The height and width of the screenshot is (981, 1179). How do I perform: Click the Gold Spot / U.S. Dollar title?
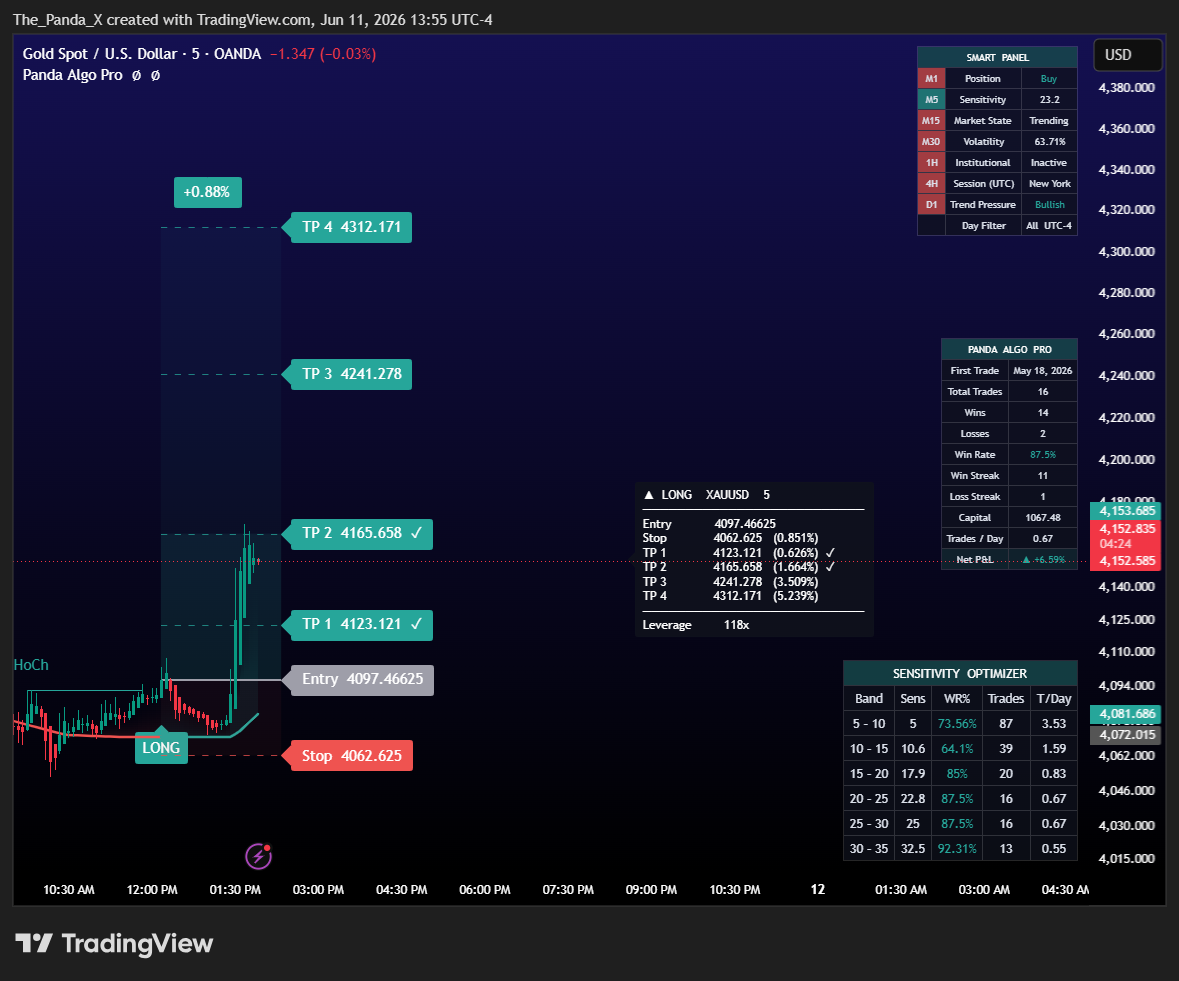(x=100, y=54)
